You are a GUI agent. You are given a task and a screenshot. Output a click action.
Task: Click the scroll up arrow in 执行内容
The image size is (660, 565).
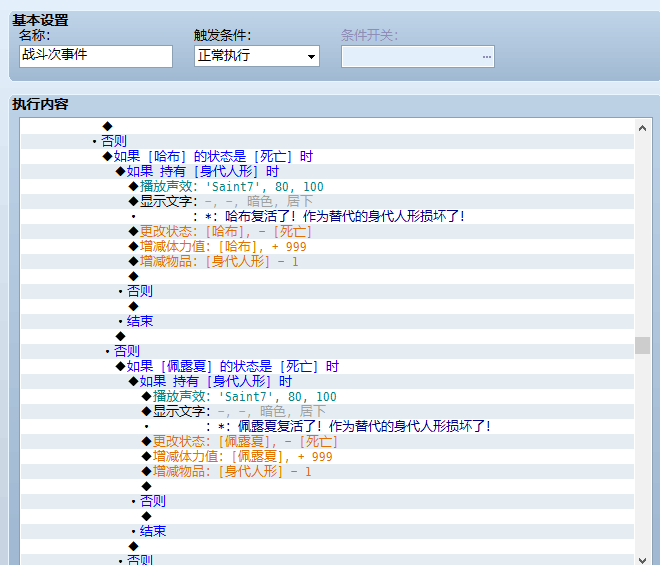coord(642,128)
